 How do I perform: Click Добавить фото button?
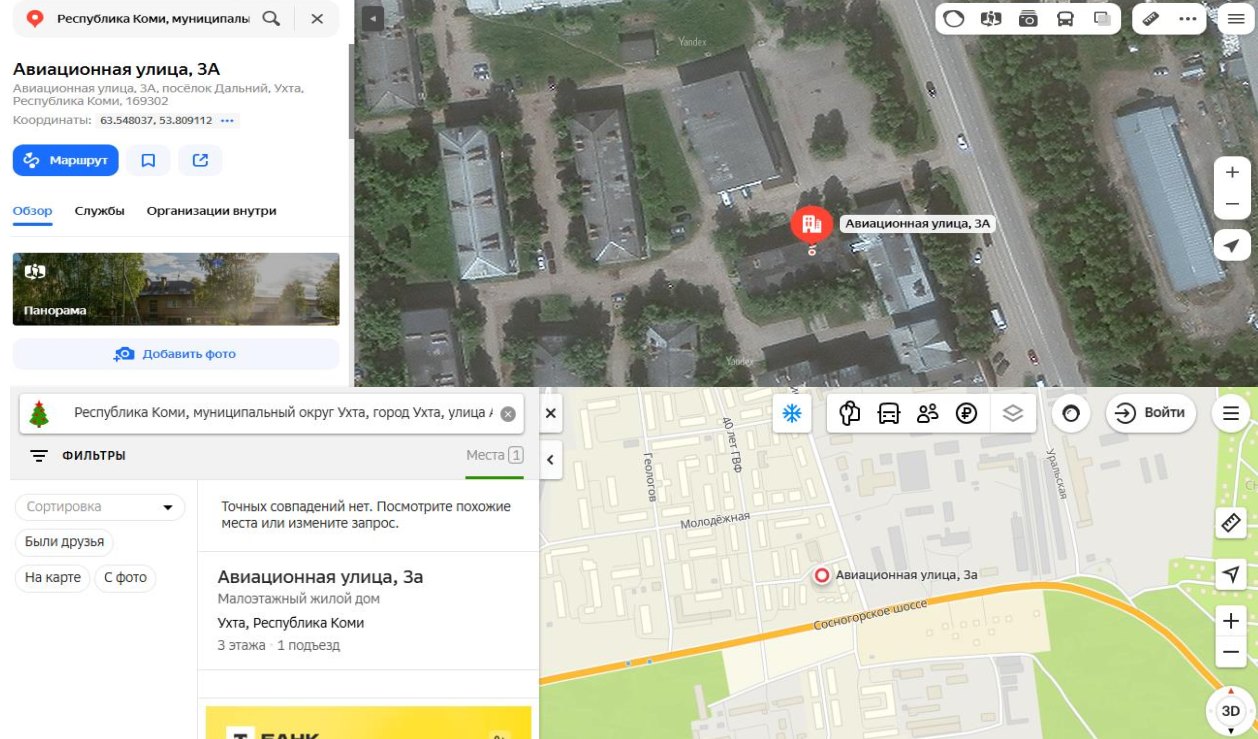[176, 354]
